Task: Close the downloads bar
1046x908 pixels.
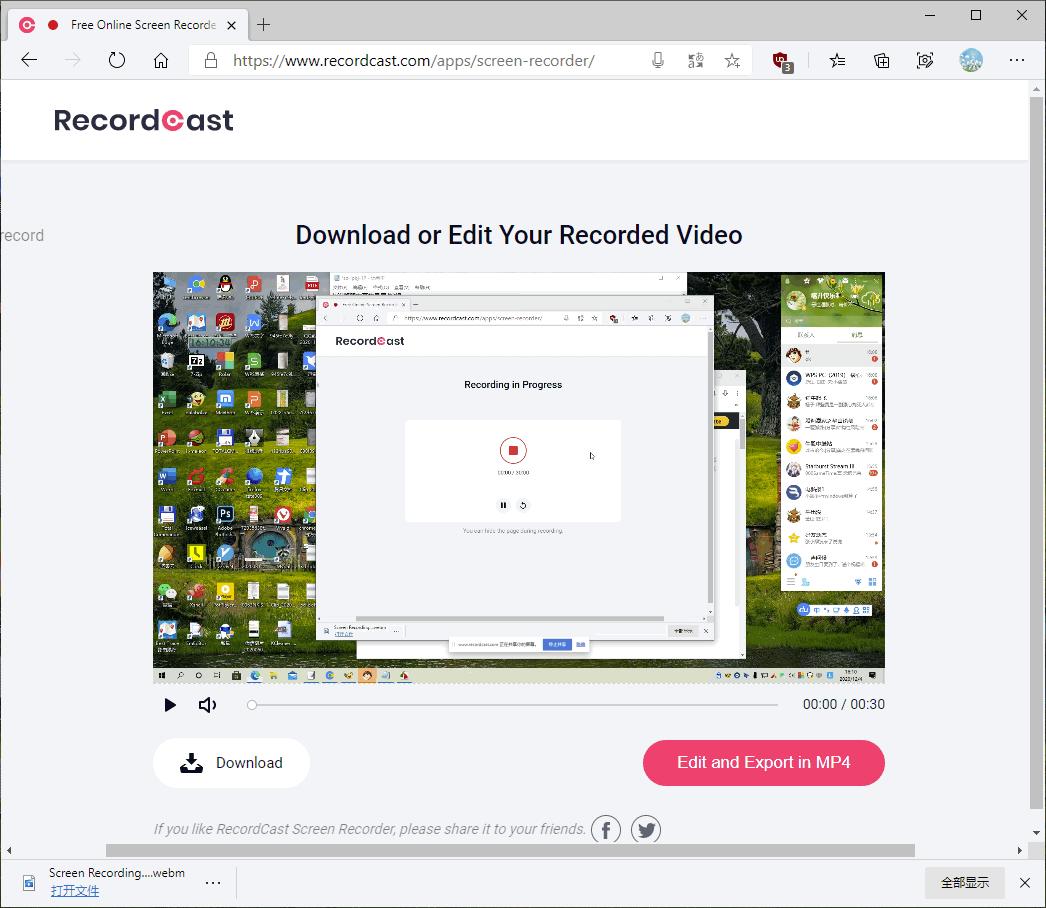Action: (x=1025, y=883)
